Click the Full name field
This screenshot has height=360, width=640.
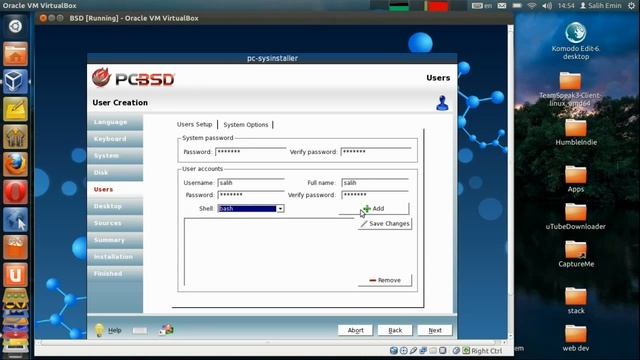(375, 183)
